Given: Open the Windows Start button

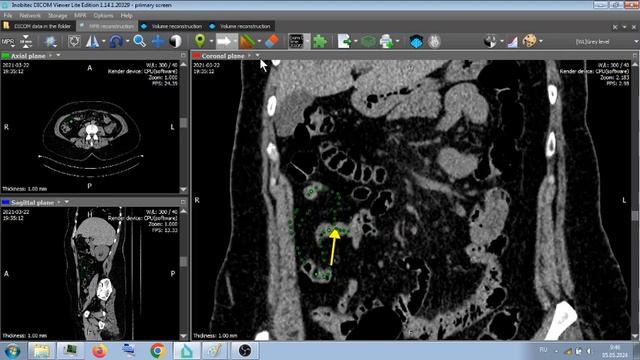Looking at the screenshot, I should click(x=12, y=351).
